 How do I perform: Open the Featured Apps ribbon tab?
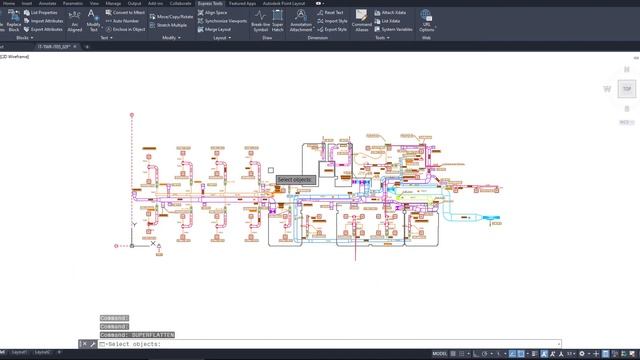pyautogui.click(x=242, y=3)
